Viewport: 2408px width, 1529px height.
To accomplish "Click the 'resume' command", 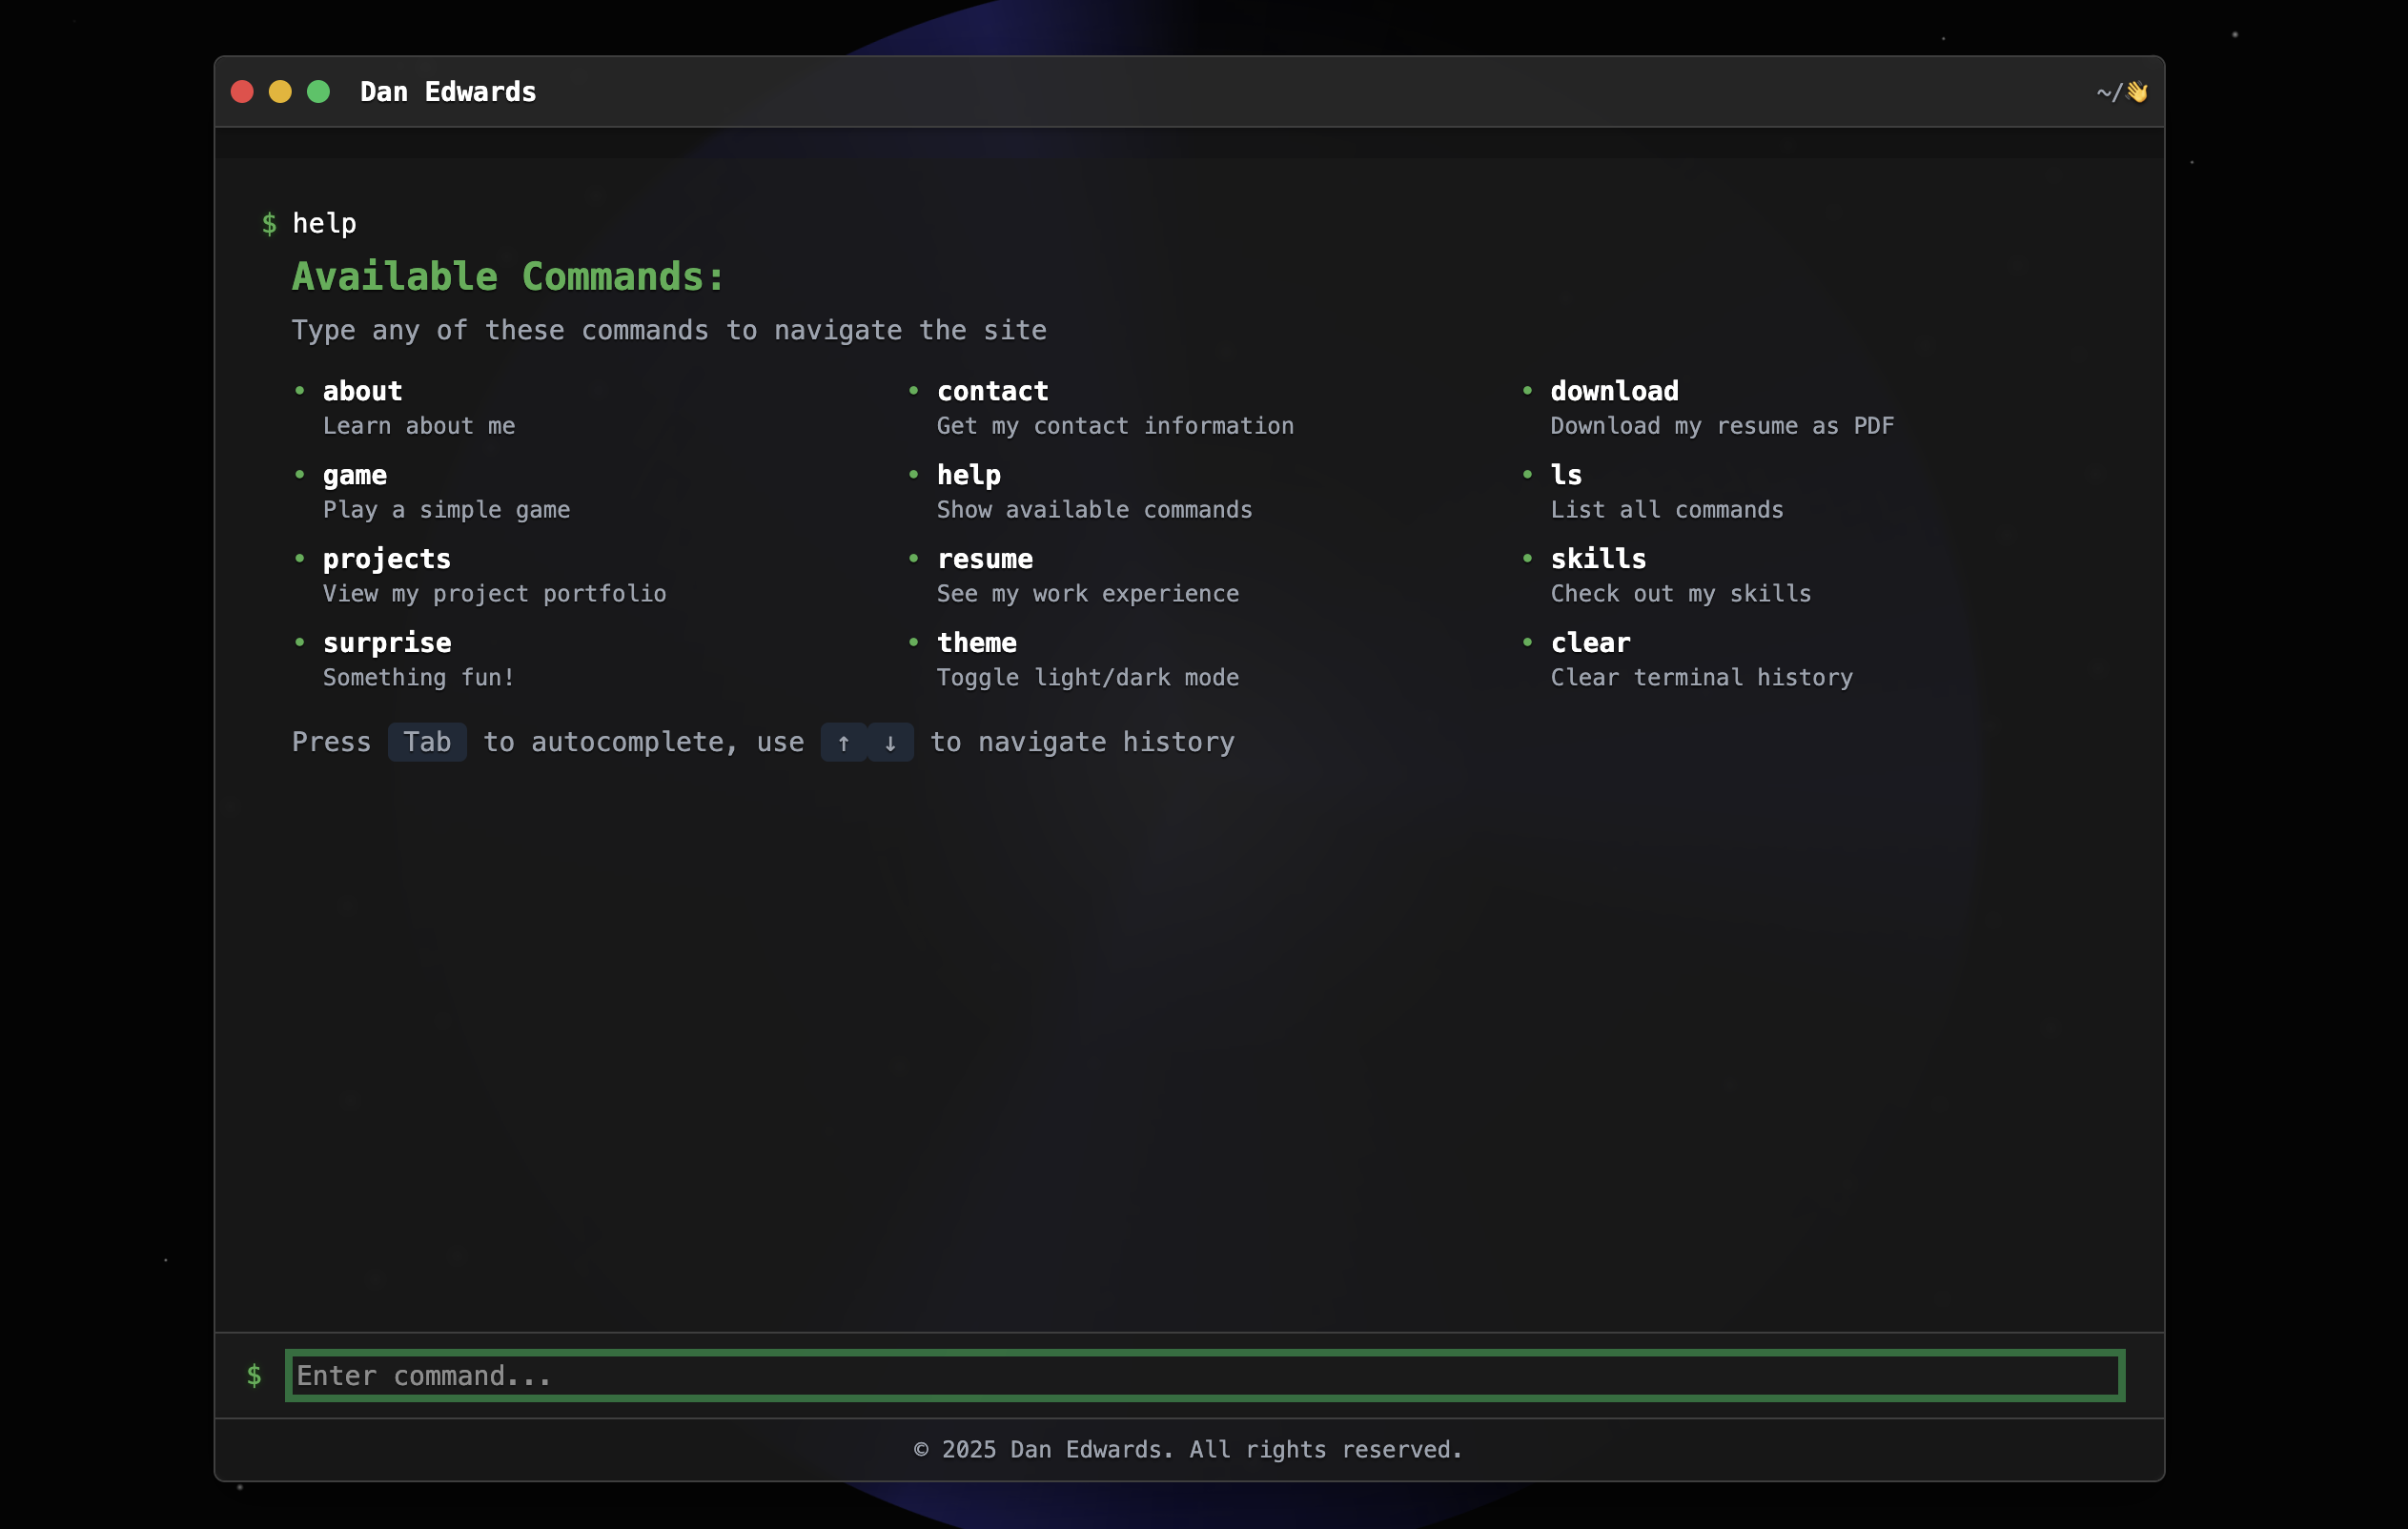I will coord(984,559).
